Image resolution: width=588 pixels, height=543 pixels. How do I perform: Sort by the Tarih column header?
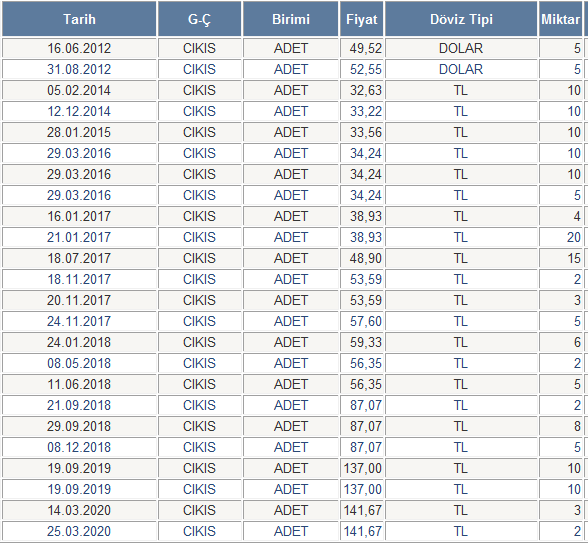79,19
